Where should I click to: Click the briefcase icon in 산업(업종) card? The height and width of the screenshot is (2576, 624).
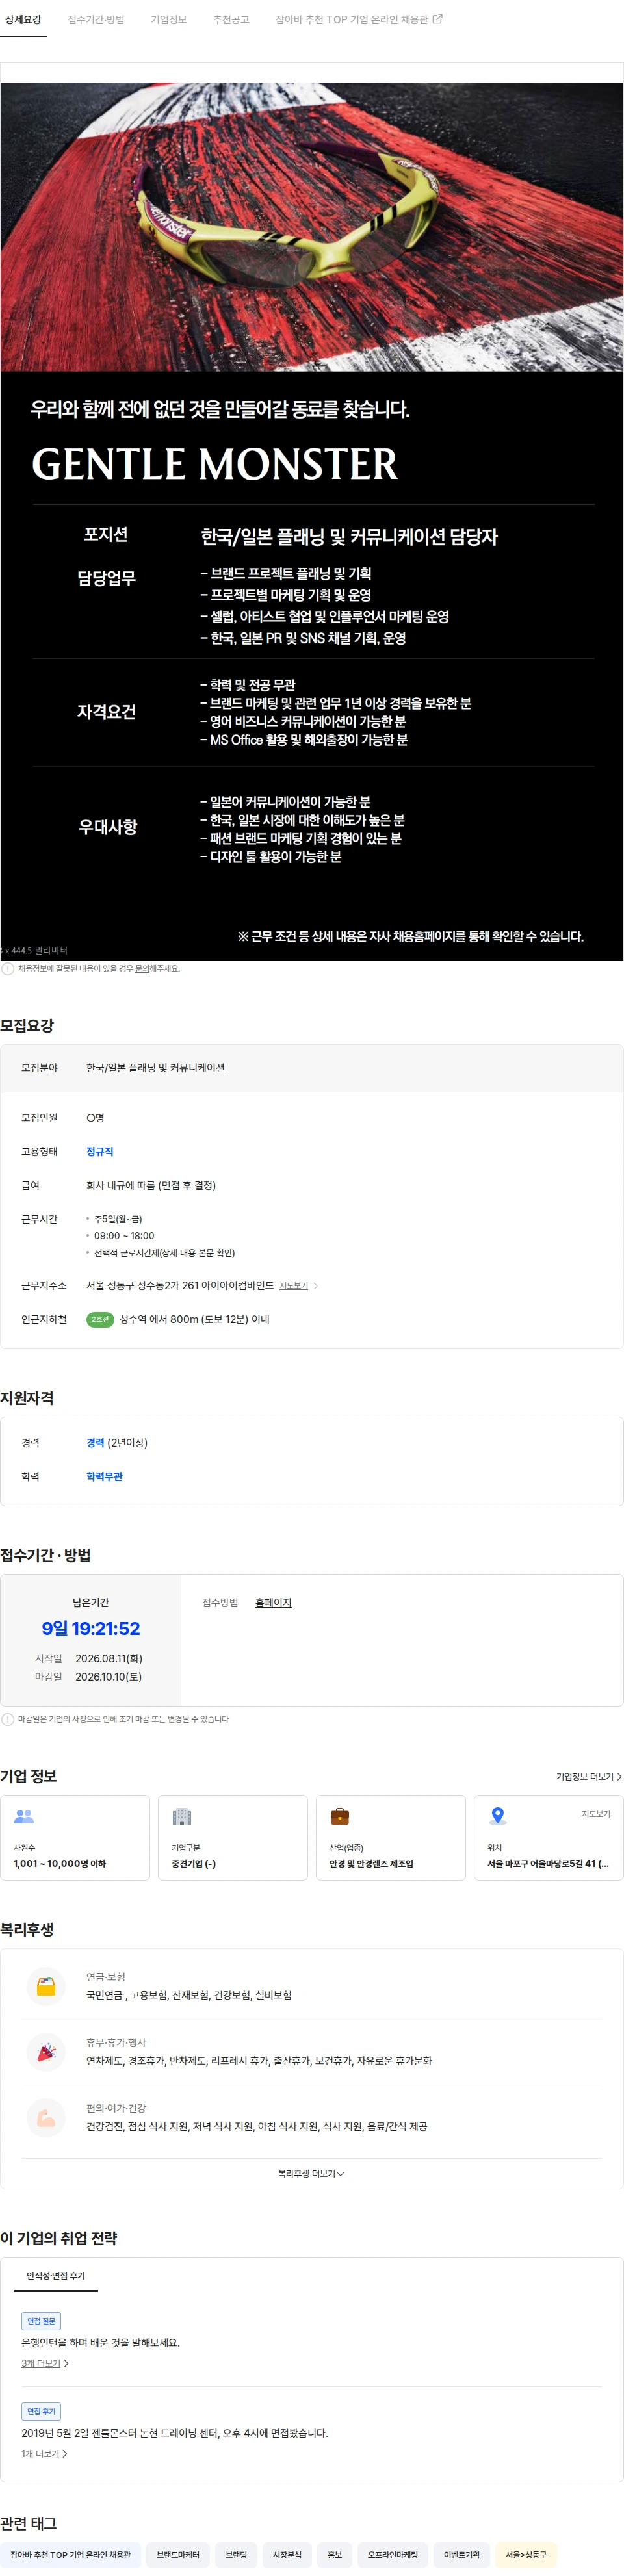pos(340,1816)
